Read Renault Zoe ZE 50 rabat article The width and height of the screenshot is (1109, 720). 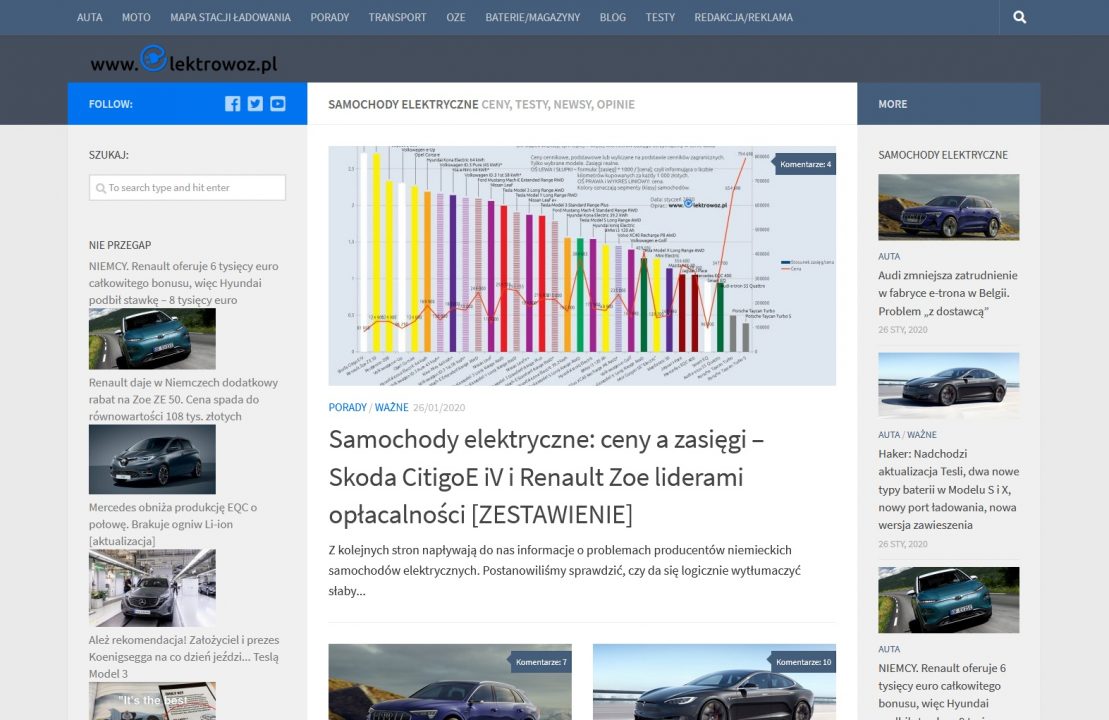184,400
